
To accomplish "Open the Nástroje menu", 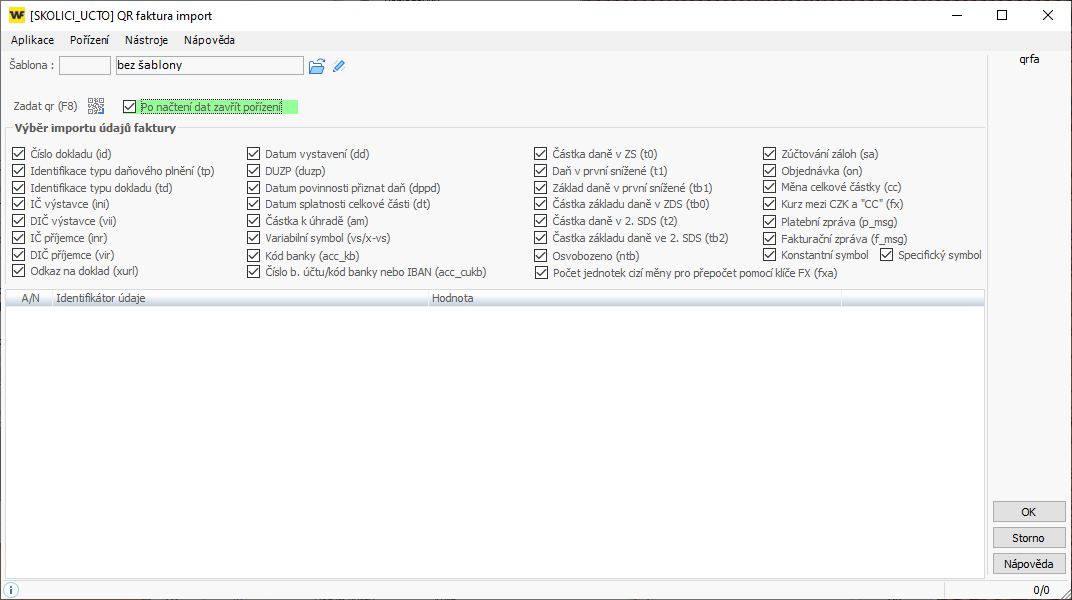I will tap(146, 40).
